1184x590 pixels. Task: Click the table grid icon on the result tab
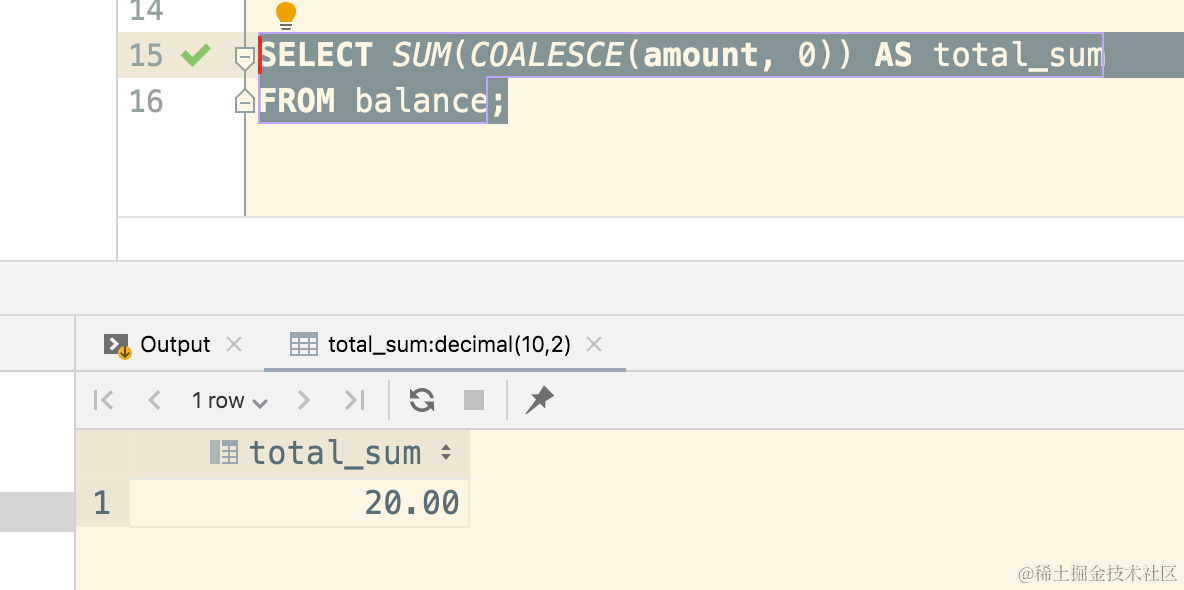(305, 343)
